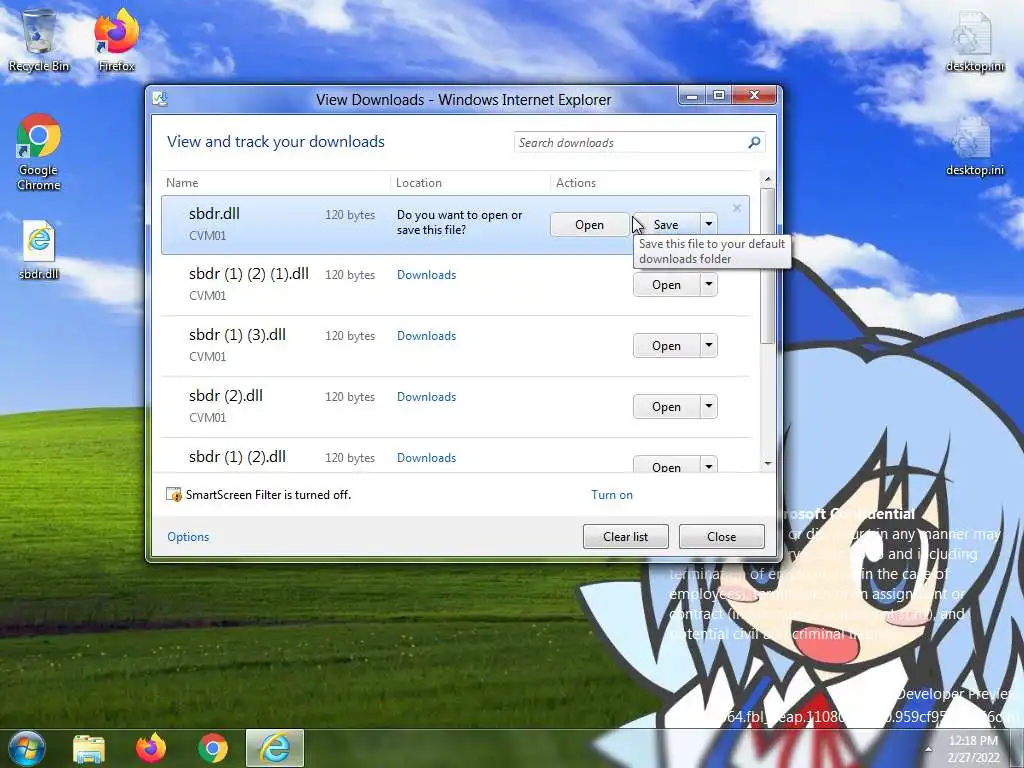This screenshot has width=1024, height=768.
Task: Open sbdr (1) (3).dll file
Action: coord(666,345)
